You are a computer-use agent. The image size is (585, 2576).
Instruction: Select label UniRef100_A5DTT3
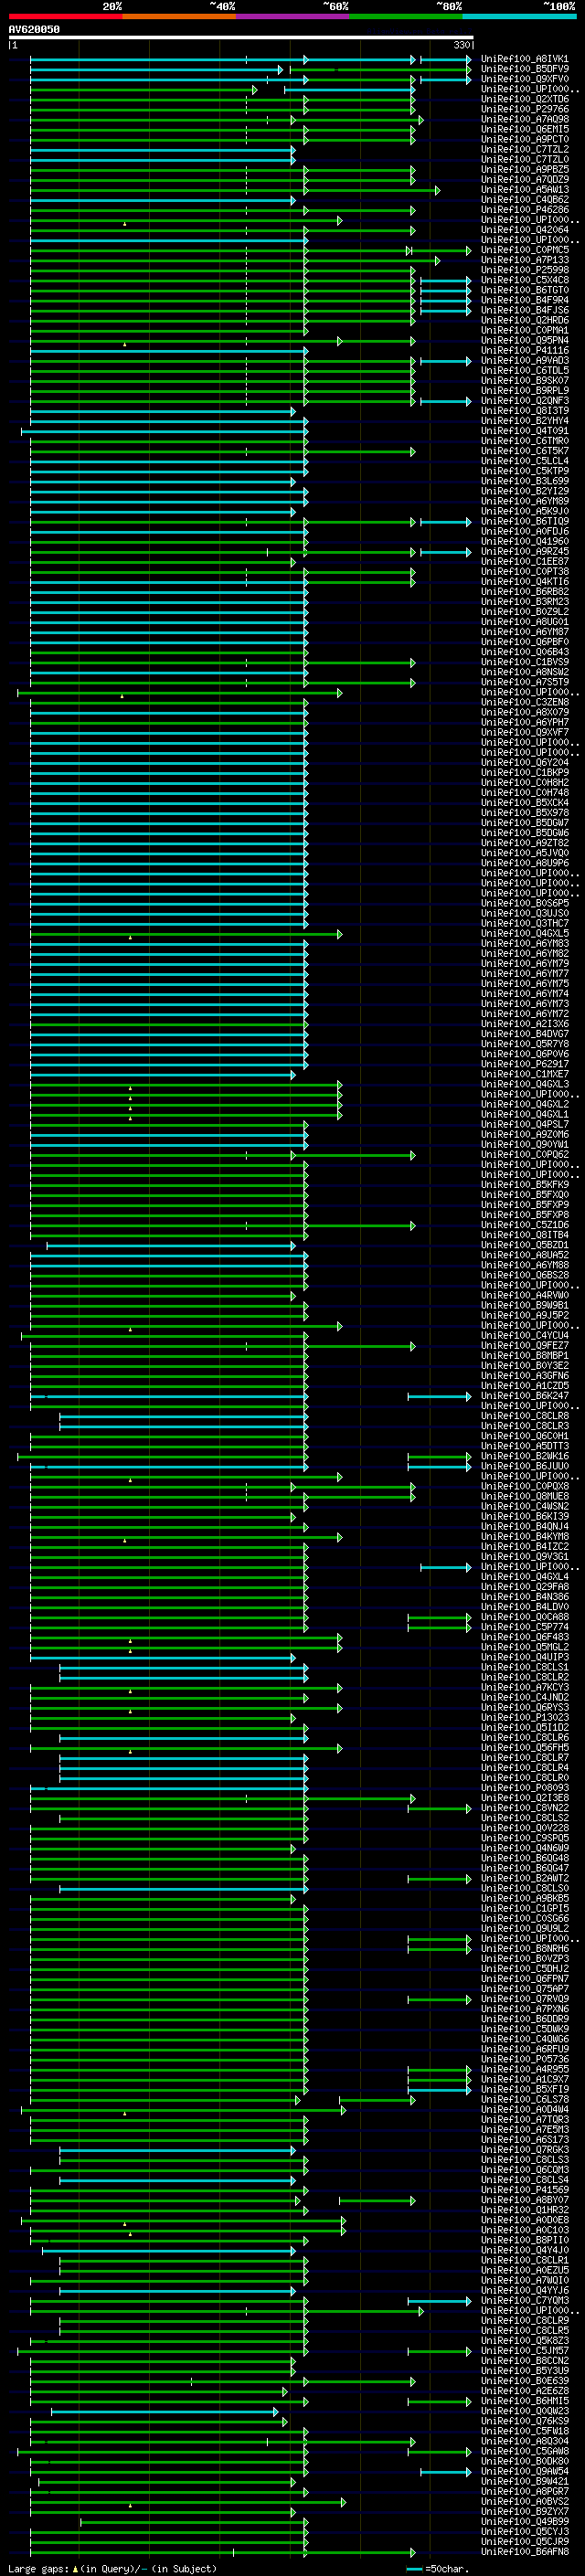coord(524,1446)
